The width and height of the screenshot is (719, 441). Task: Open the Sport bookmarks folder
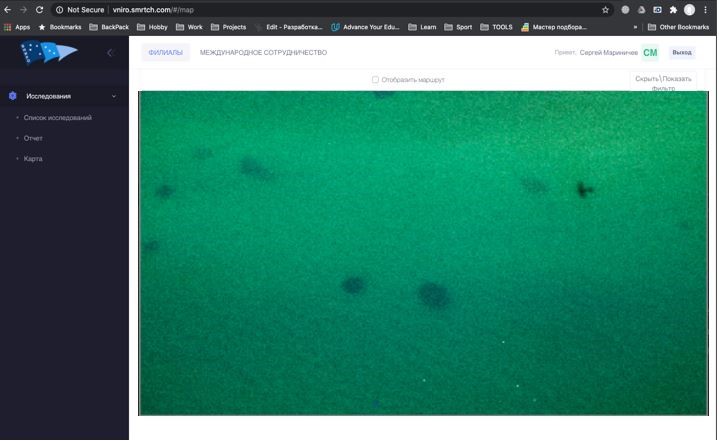[458, 27]
